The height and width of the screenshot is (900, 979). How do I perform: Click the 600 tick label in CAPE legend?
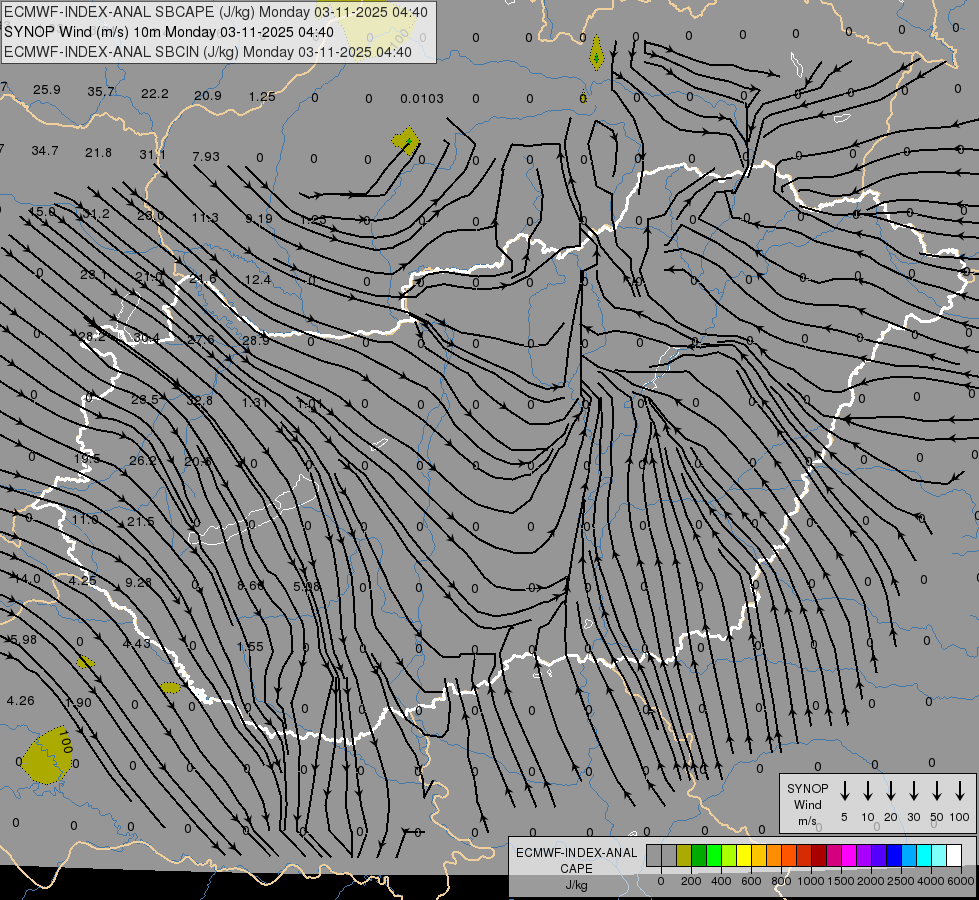[x=751, y=881]
